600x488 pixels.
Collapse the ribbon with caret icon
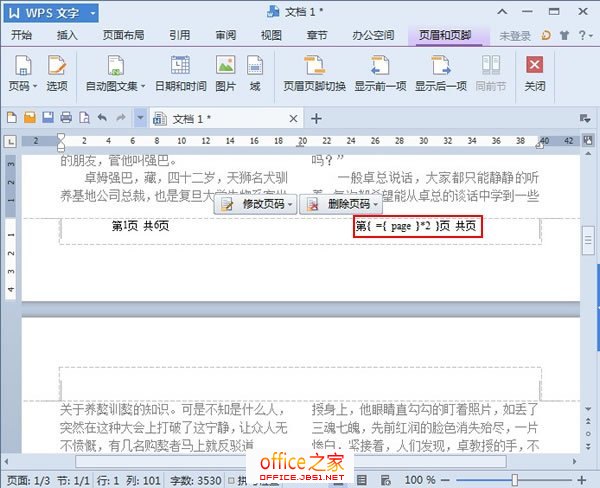click(x=502, y=12)
